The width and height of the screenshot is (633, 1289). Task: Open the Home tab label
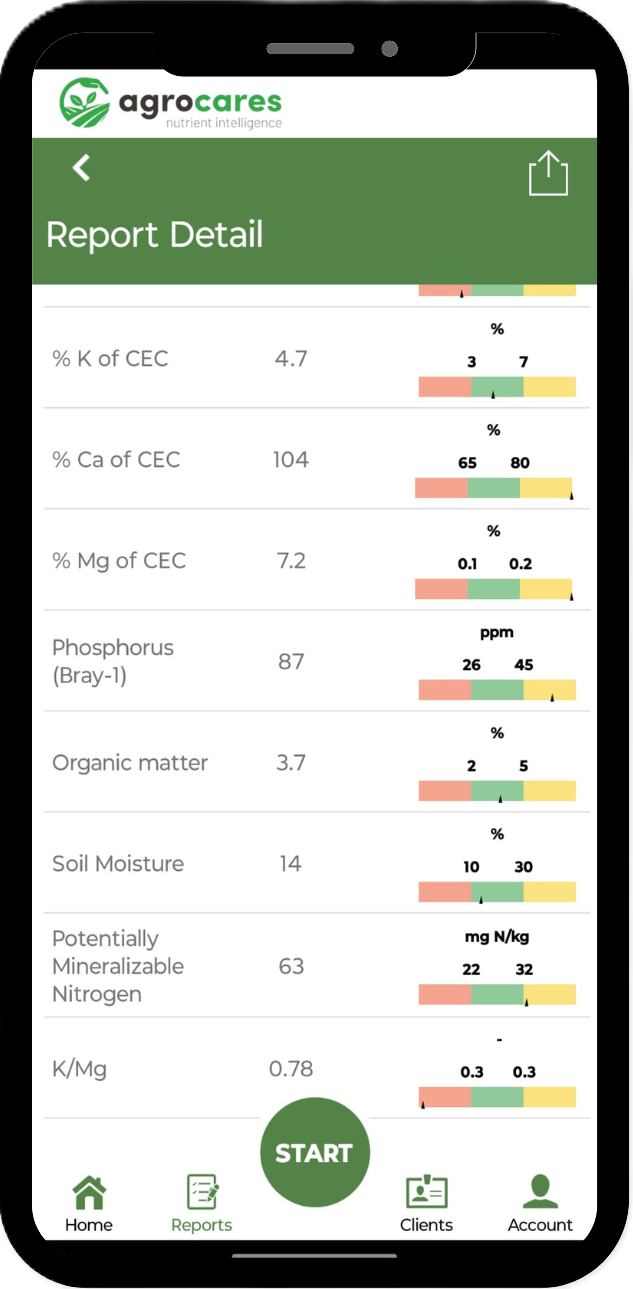point(89,1225)
